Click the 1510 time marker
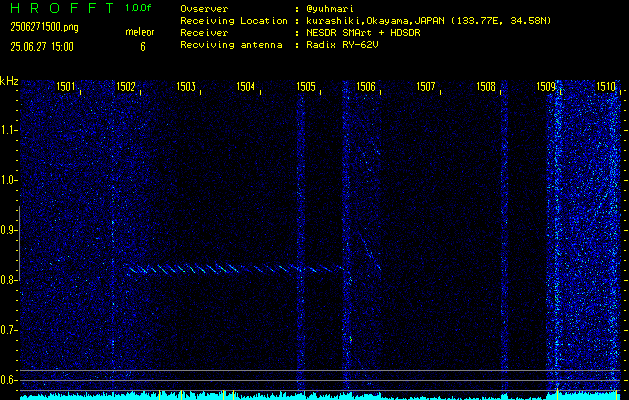 tap(606, 86)
